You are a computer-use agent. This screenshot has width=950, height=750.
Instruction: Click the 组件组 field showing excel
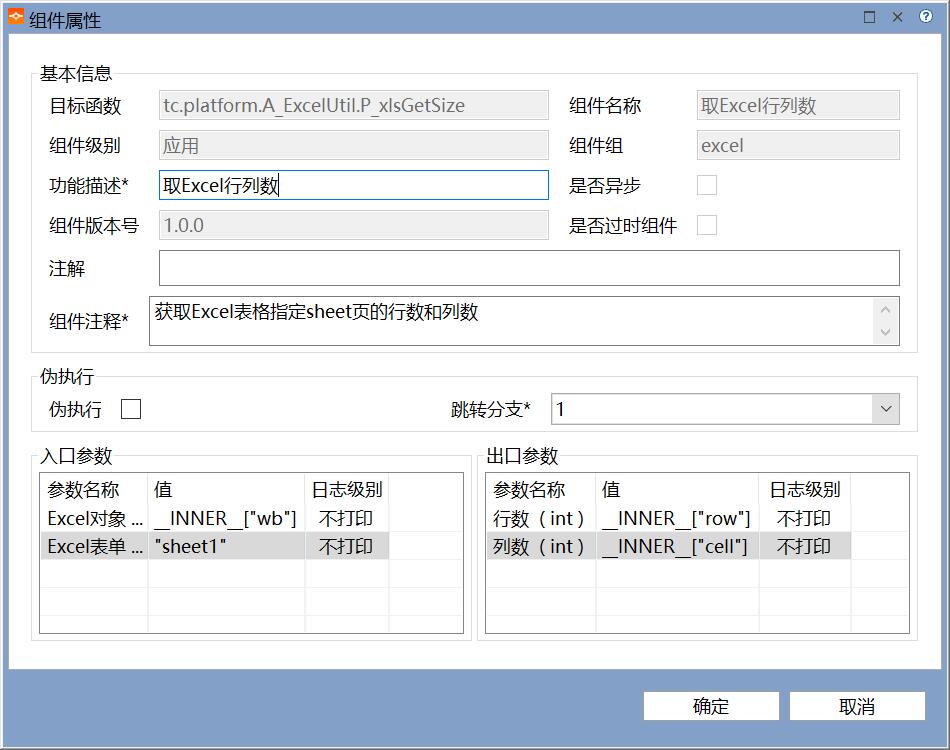coord(798,145)
